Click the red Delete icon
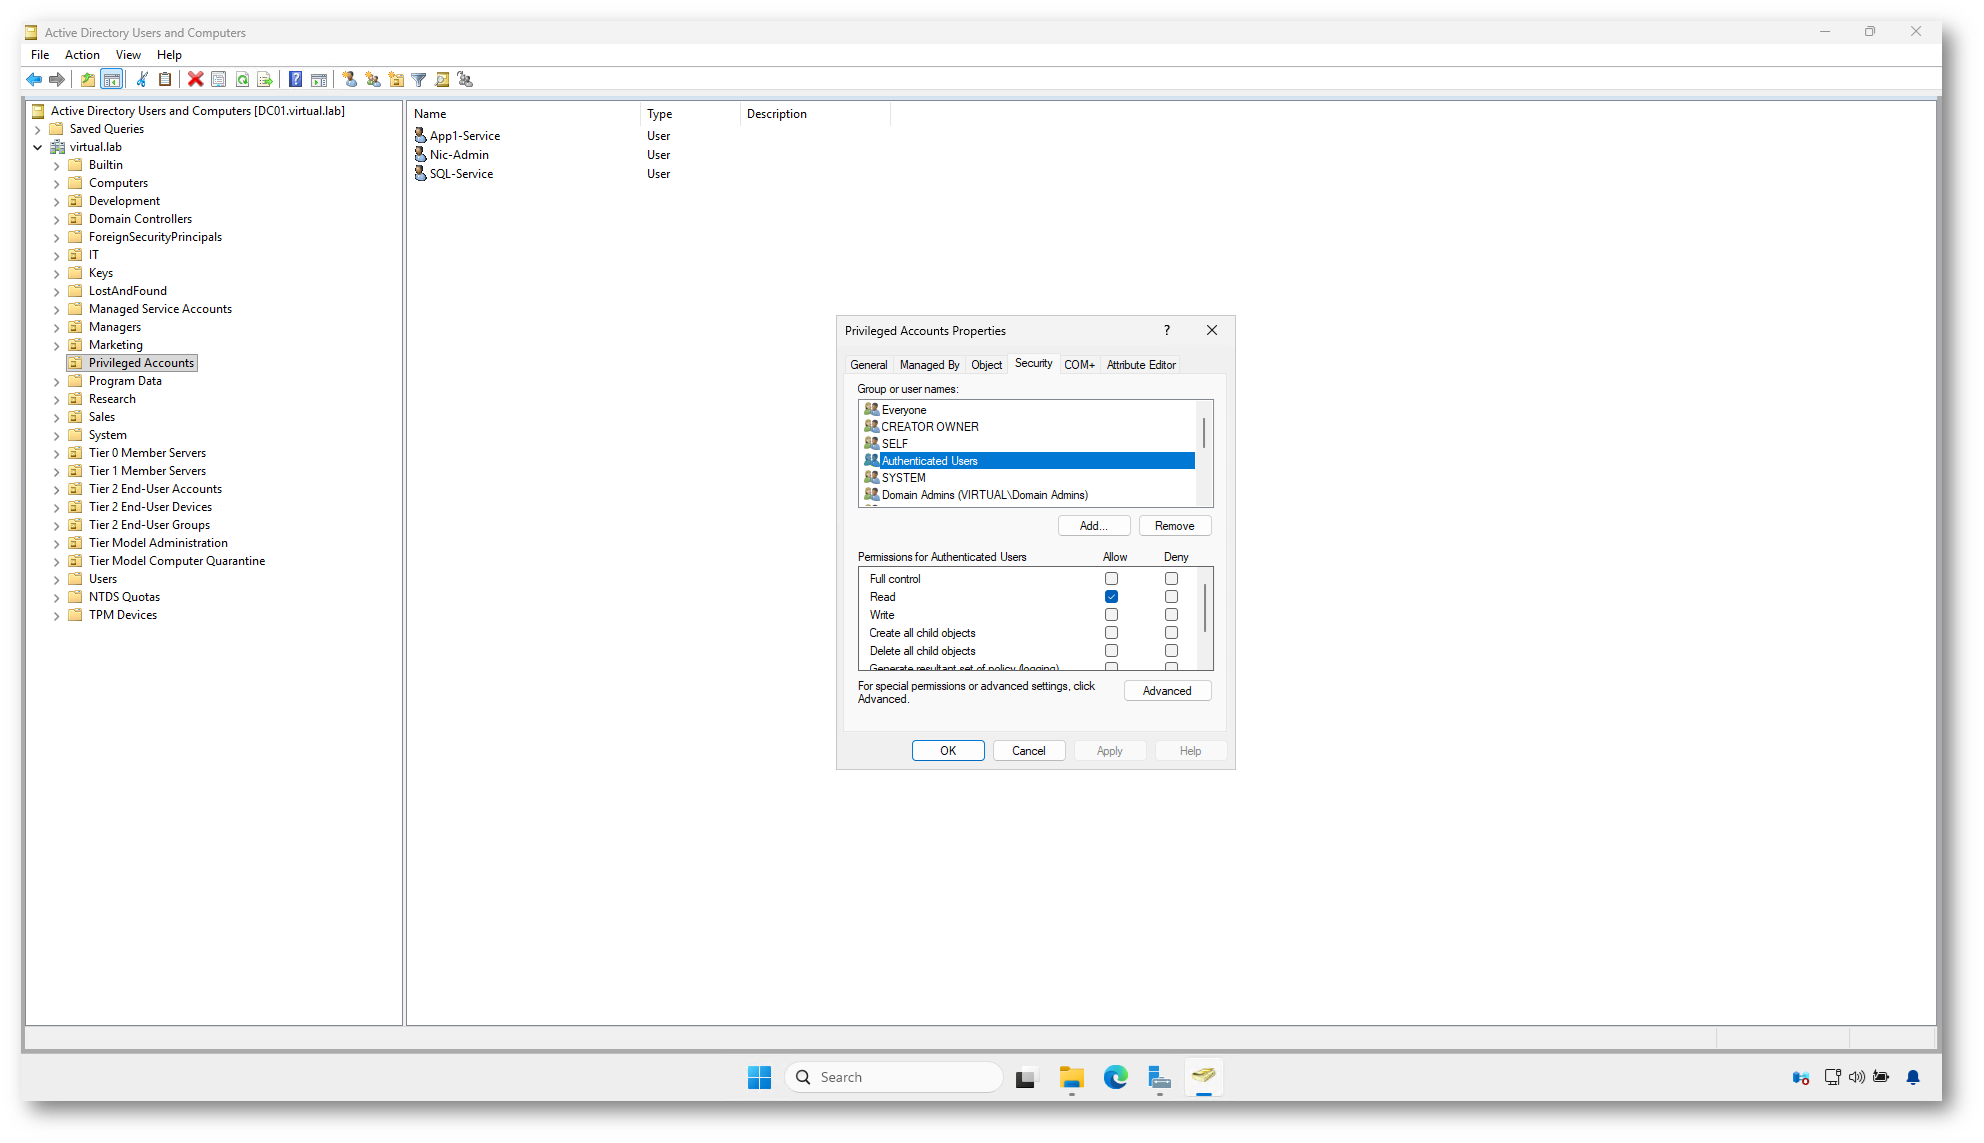The width and height of the screenshot is (1984, 1143). click(196, 80)
